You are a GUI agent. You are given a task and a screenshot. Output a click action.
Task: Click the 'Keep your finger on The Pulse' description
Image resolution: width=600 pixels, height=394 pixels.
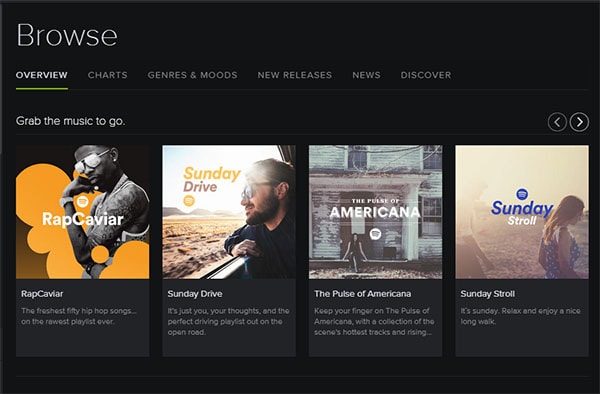point(374,321)
